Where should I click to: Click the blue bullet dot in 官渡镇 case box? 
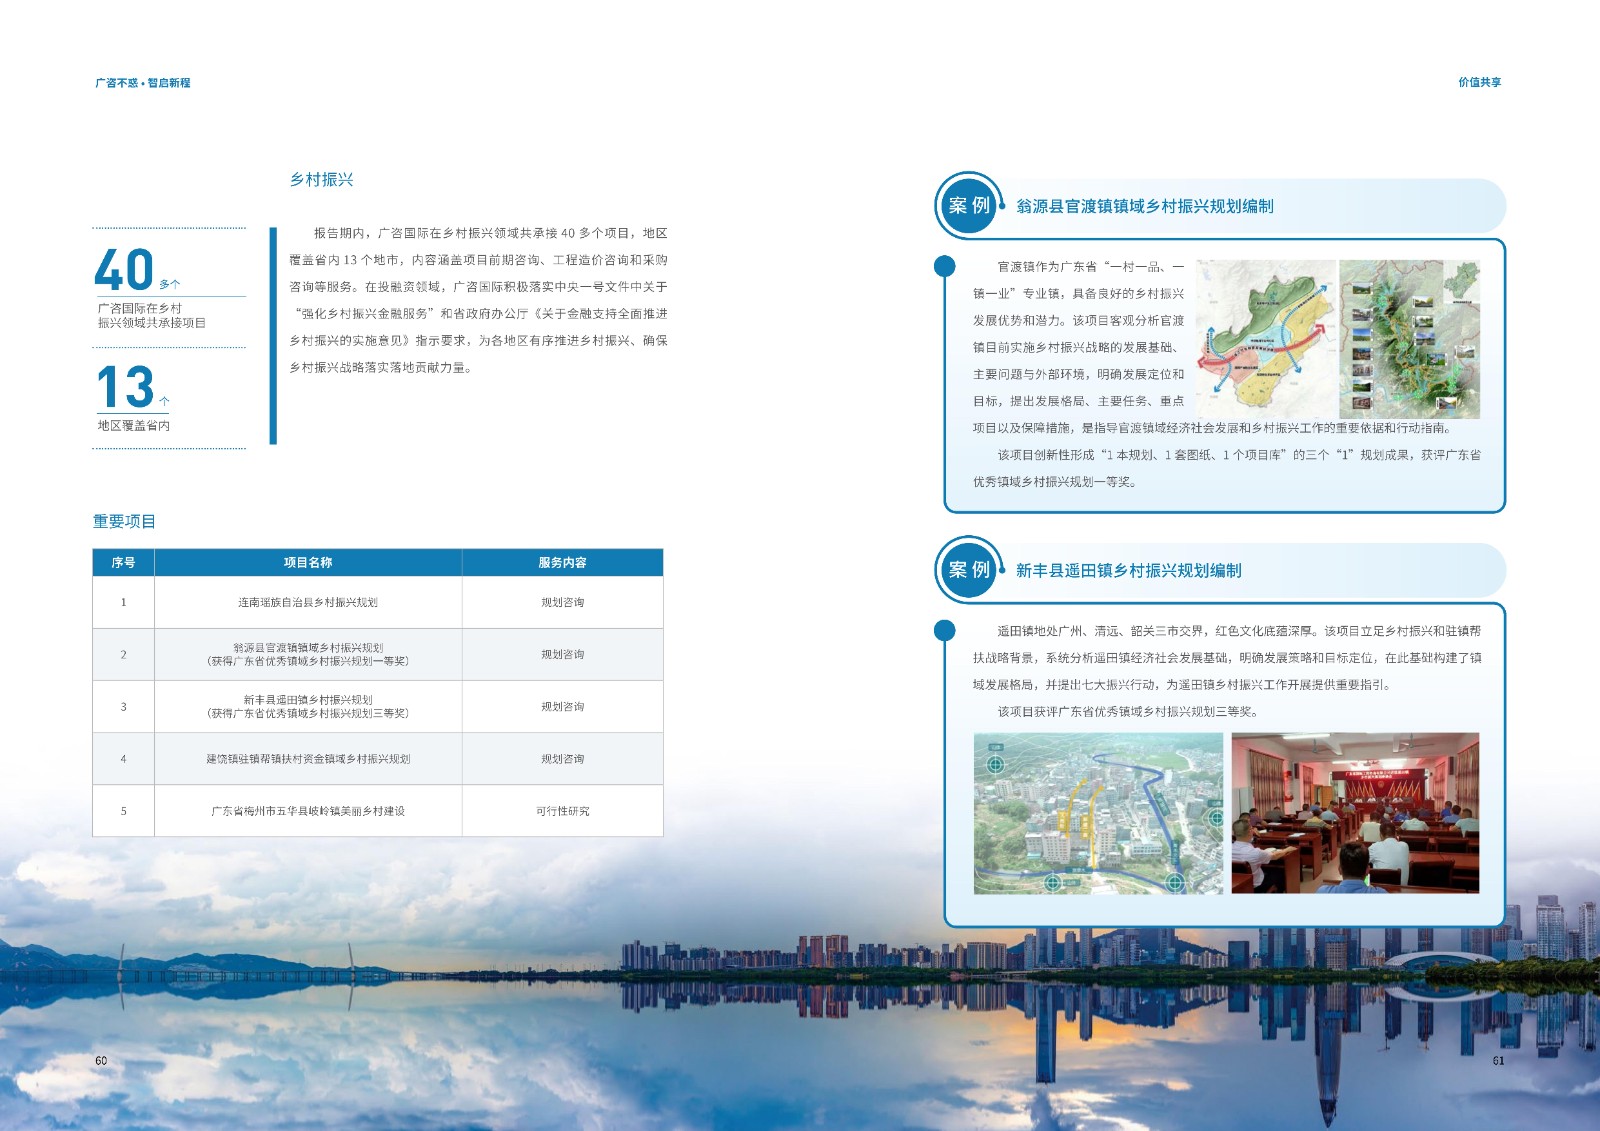tap(944, 266)
